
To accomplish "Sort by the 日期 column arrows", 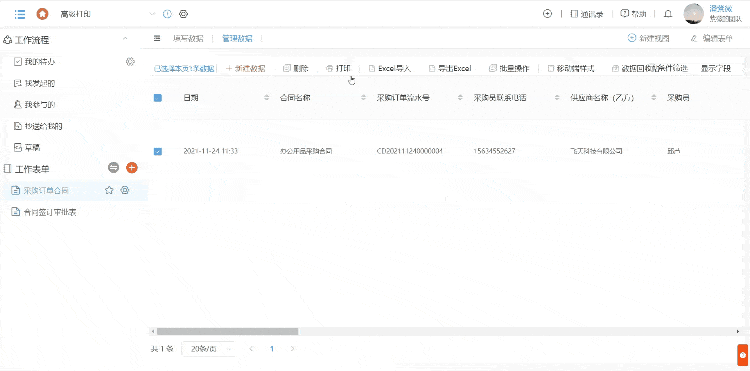I will pos(267,98).
